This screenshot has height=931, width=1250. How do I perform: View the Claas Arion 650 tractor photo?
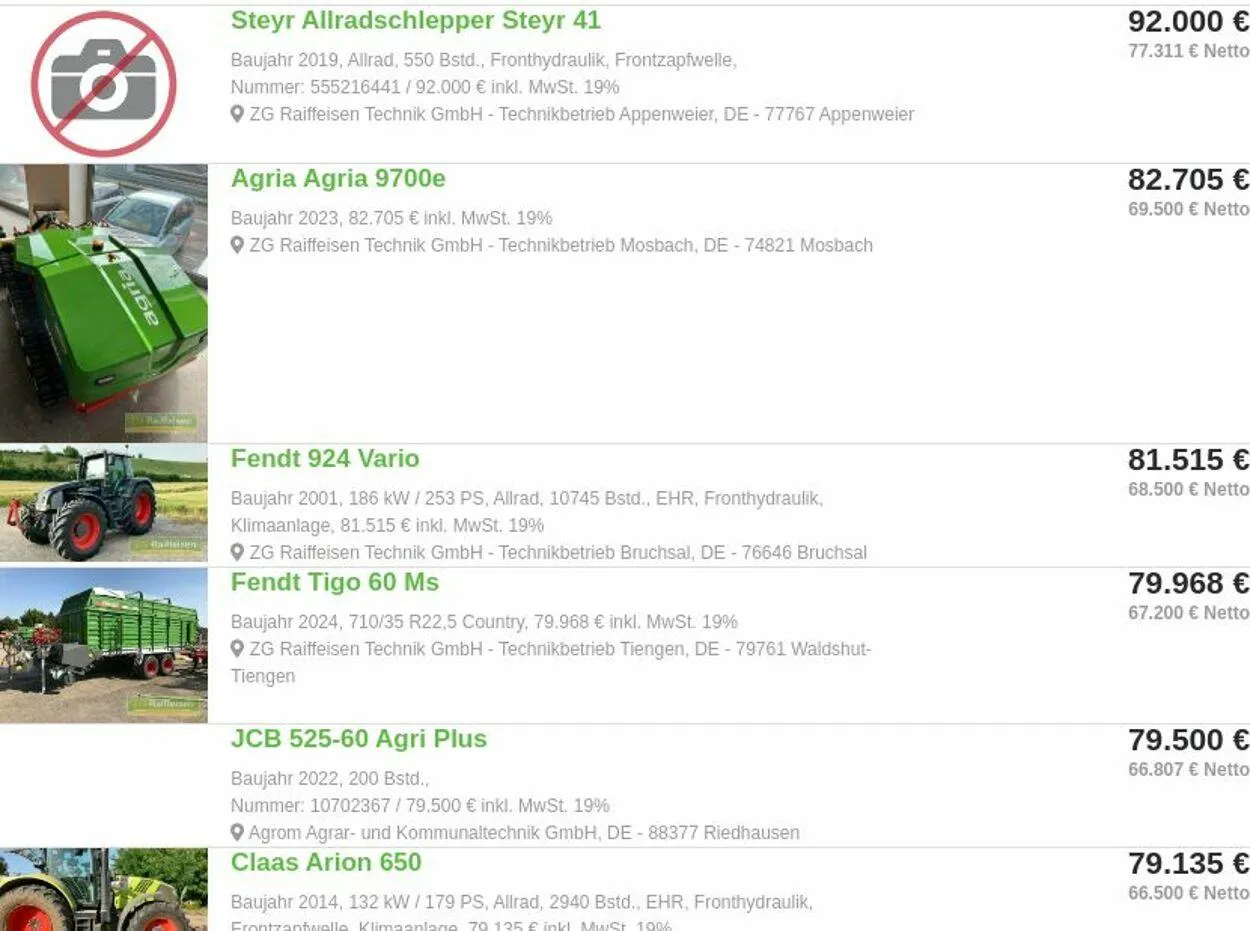(x=104, y=890)
